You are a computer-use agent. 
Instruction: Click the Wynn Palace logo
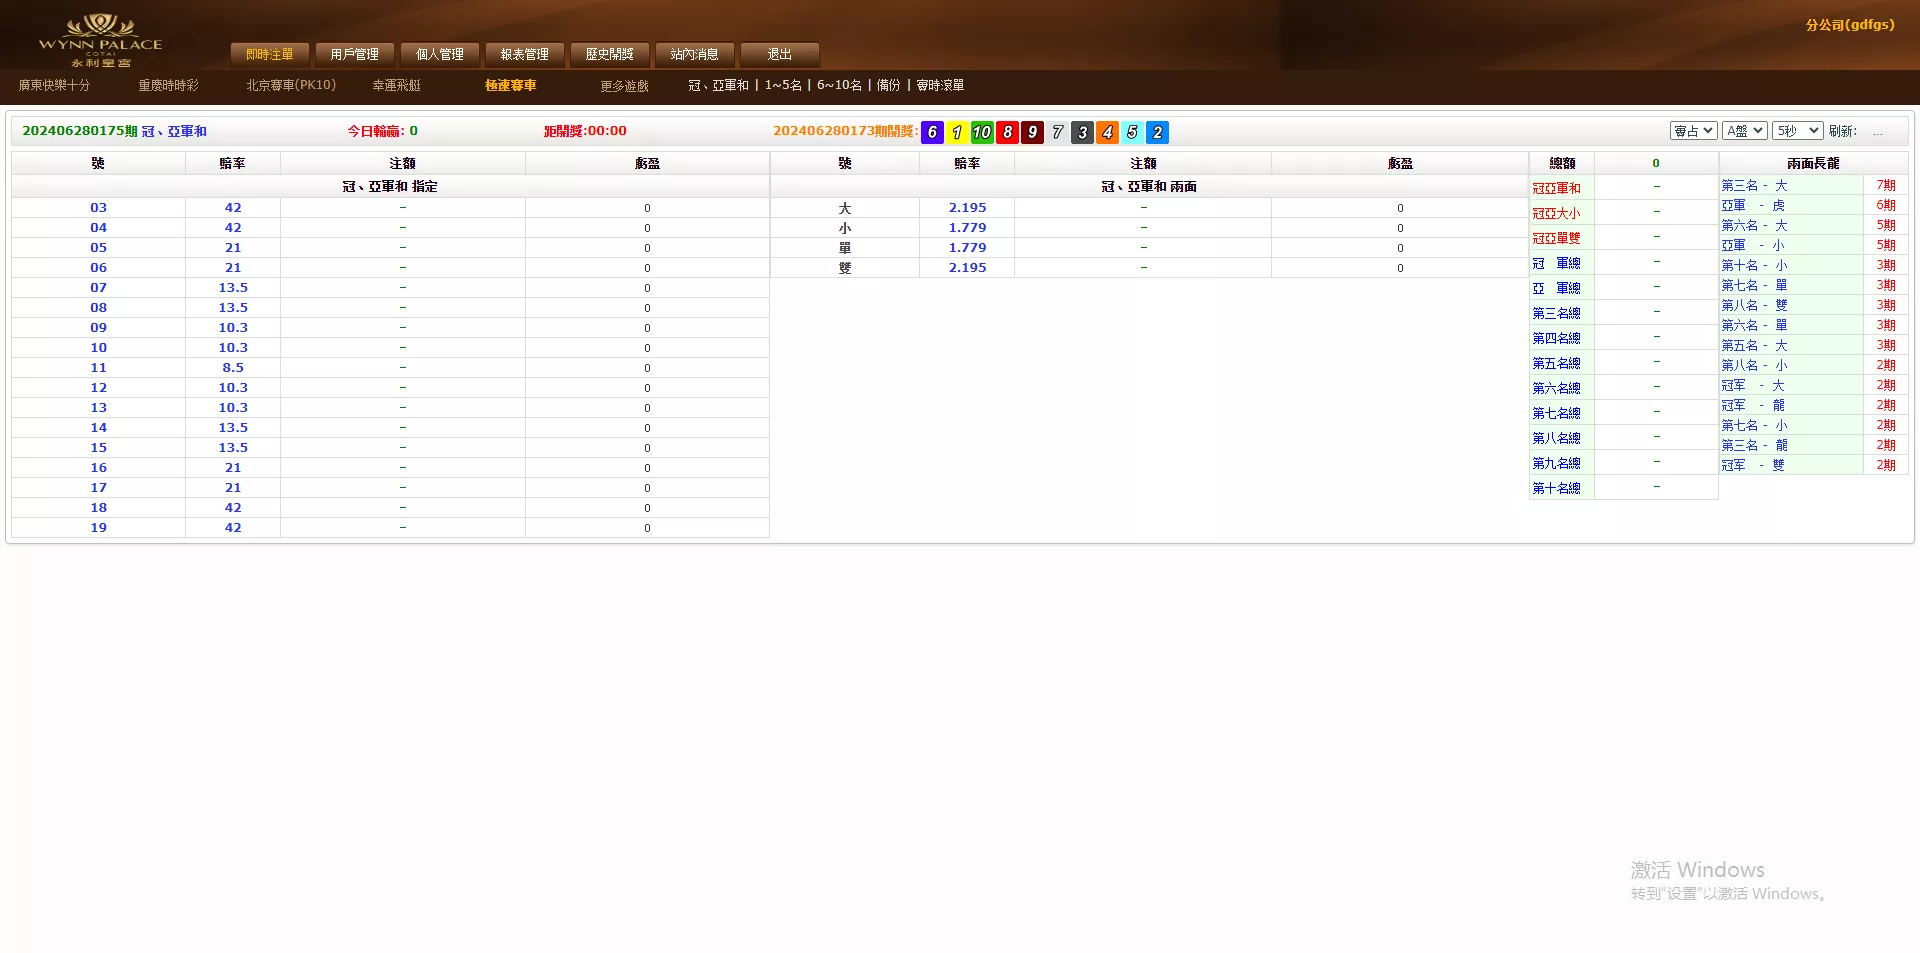[100, 40]
